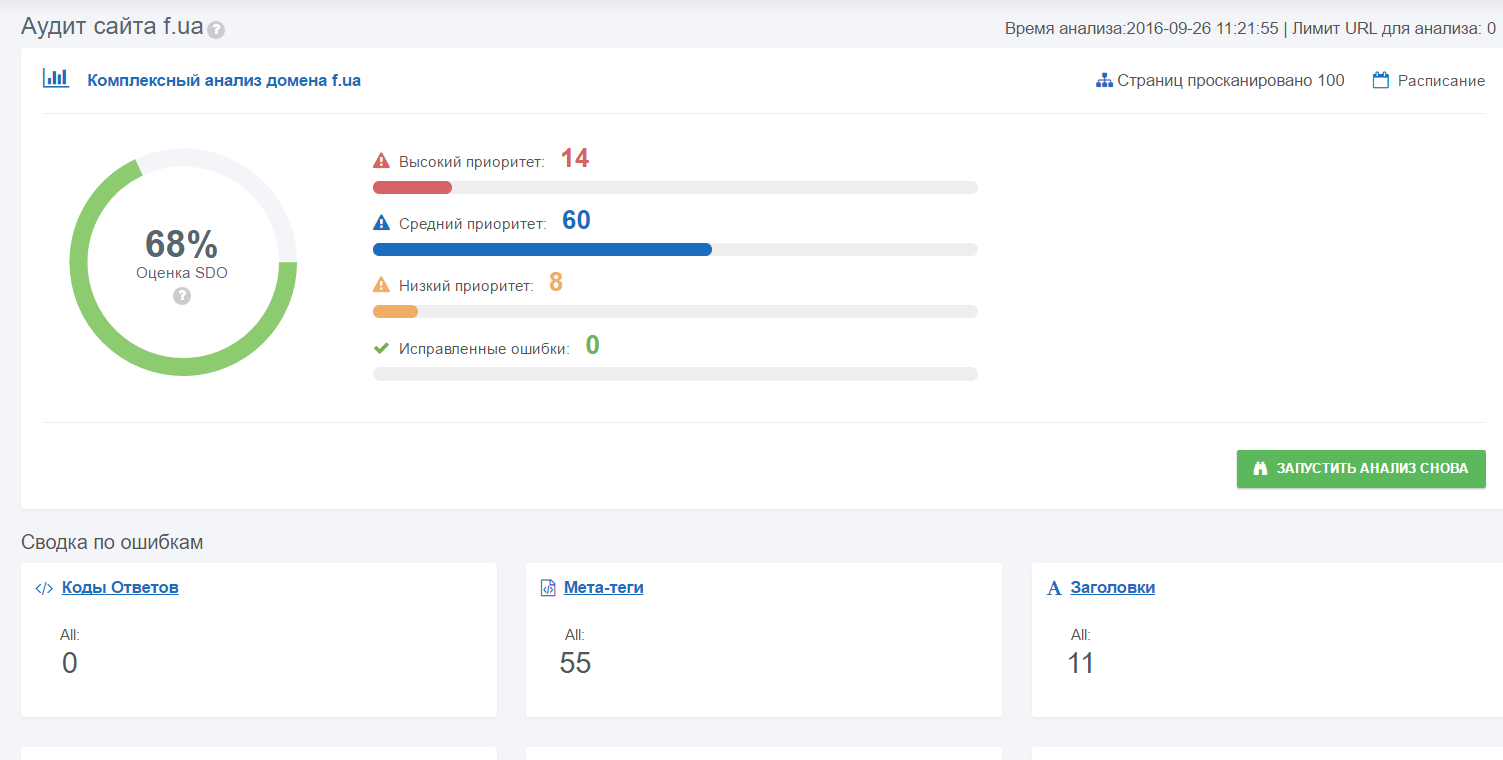Viewport: 1503px width, 760px height.
Task: Click the 'Высокий приоритет:' label
Action: click(472, 161)
